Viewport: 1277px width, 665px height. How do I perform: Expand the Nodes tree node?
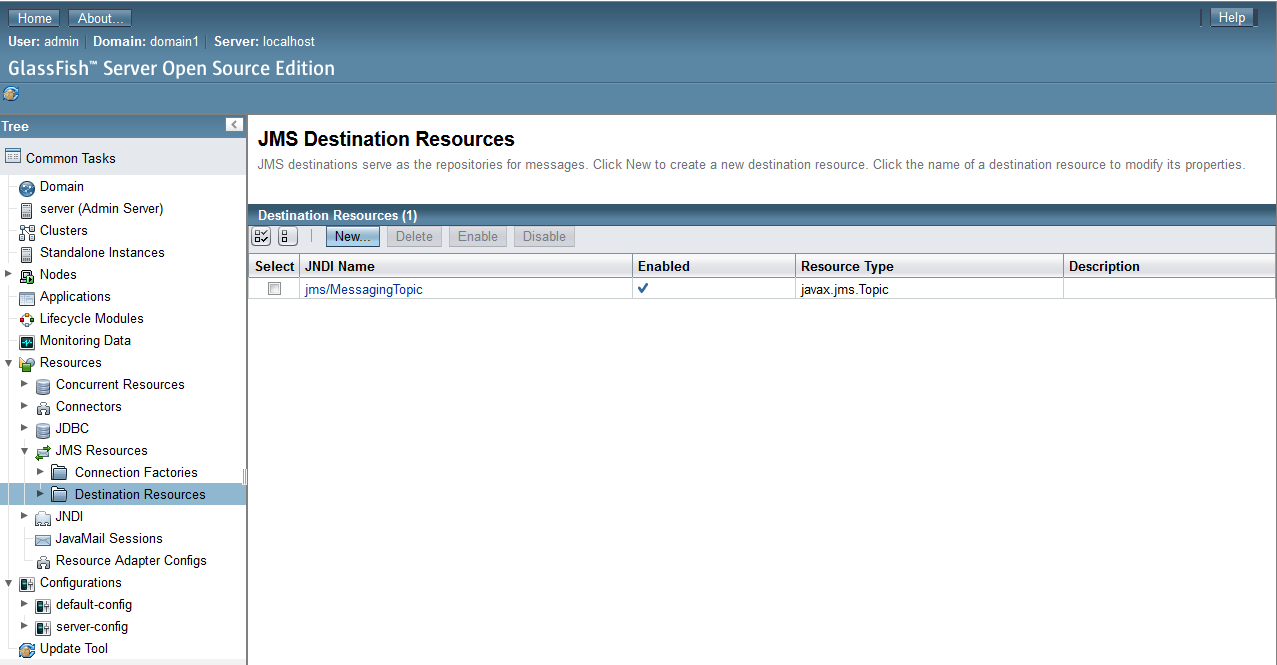click(8, 273)
